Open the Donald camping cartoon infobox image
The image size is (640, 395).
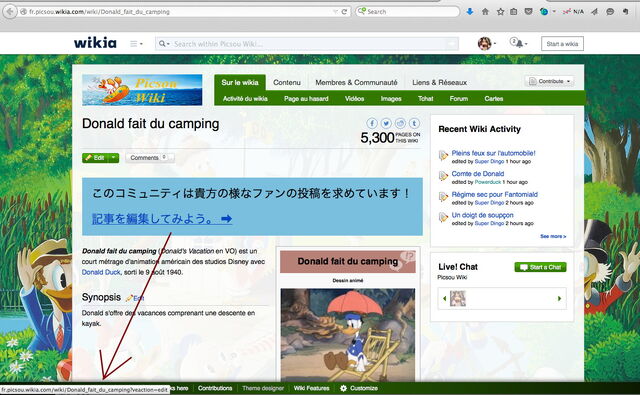click(x=347, y=335)
